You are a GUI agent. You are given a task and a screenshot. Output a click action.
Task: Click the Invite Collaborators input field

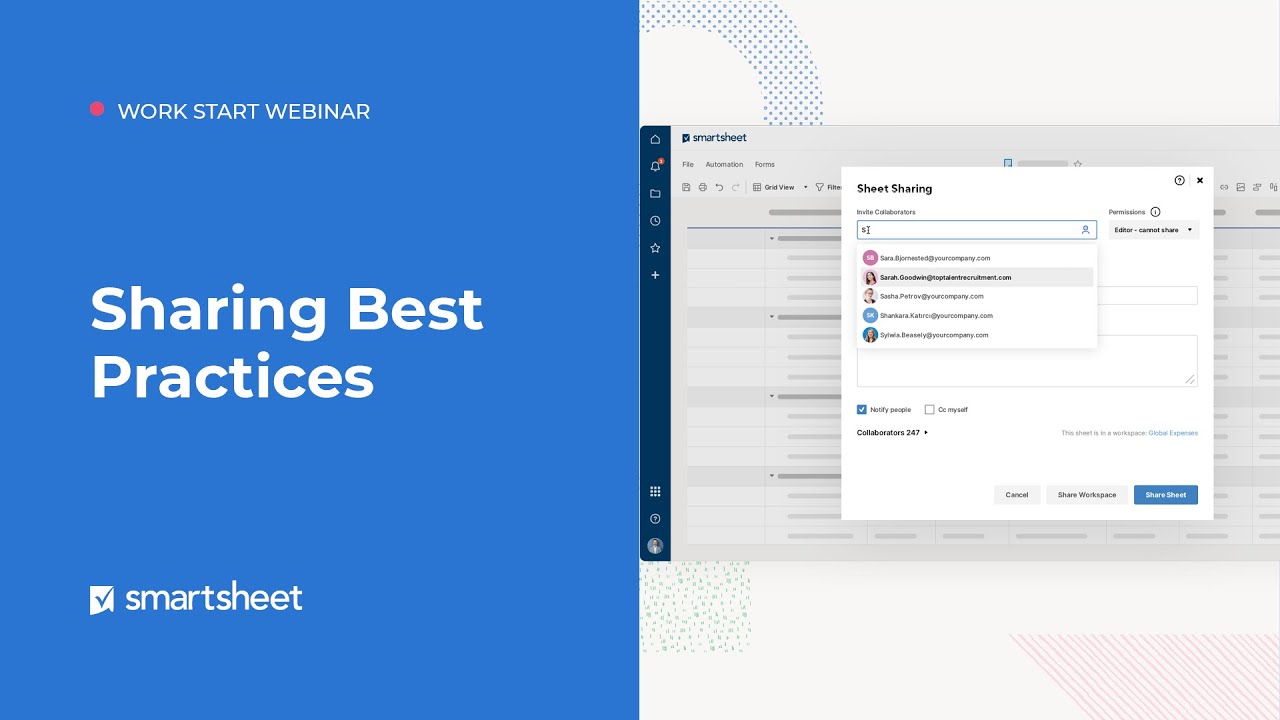click(977, 230)
